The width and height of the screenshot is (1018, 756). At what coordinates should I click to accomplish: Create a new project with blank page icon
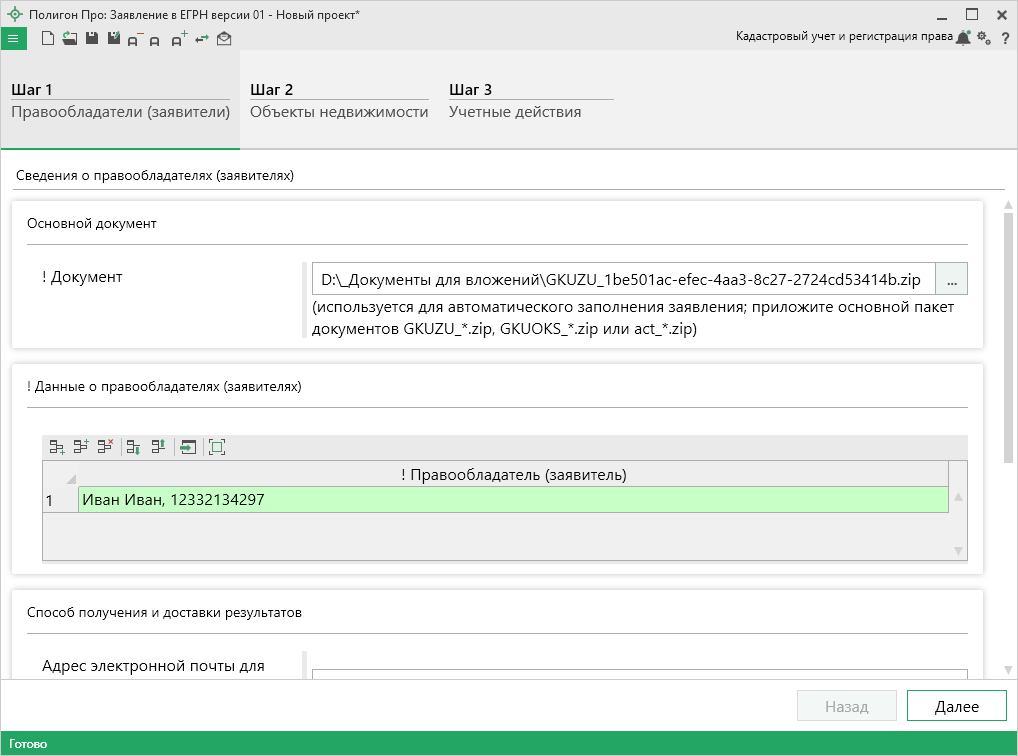(x=47, y=39)
